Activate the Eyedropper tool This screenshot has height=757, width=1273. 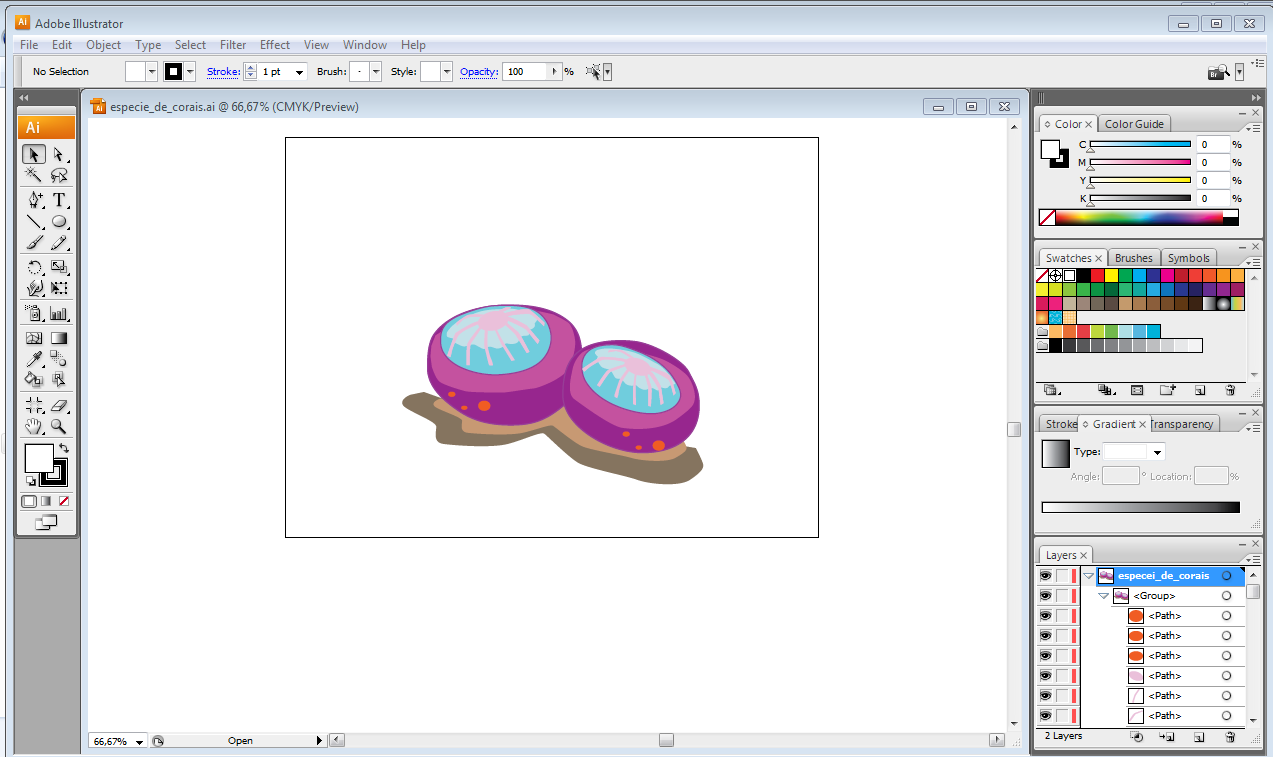(x=35, y=358)
